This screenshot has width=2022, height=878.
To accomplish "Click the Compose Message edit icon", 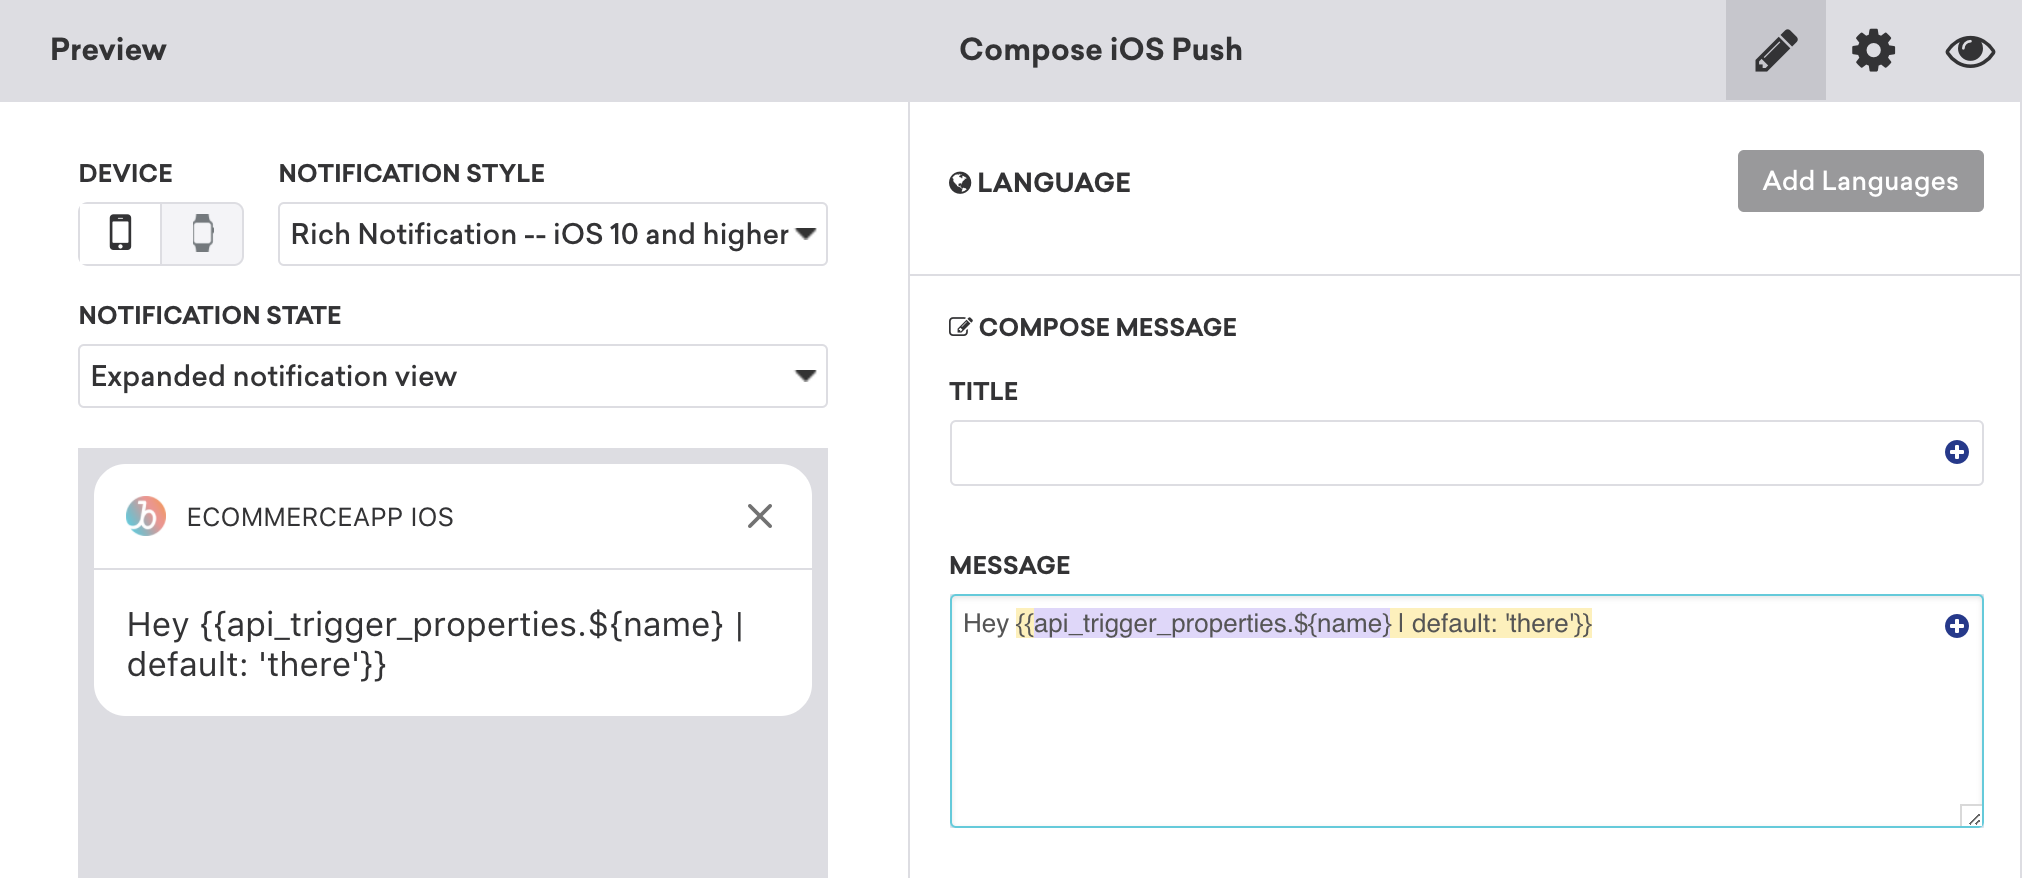I will (960, 327).
